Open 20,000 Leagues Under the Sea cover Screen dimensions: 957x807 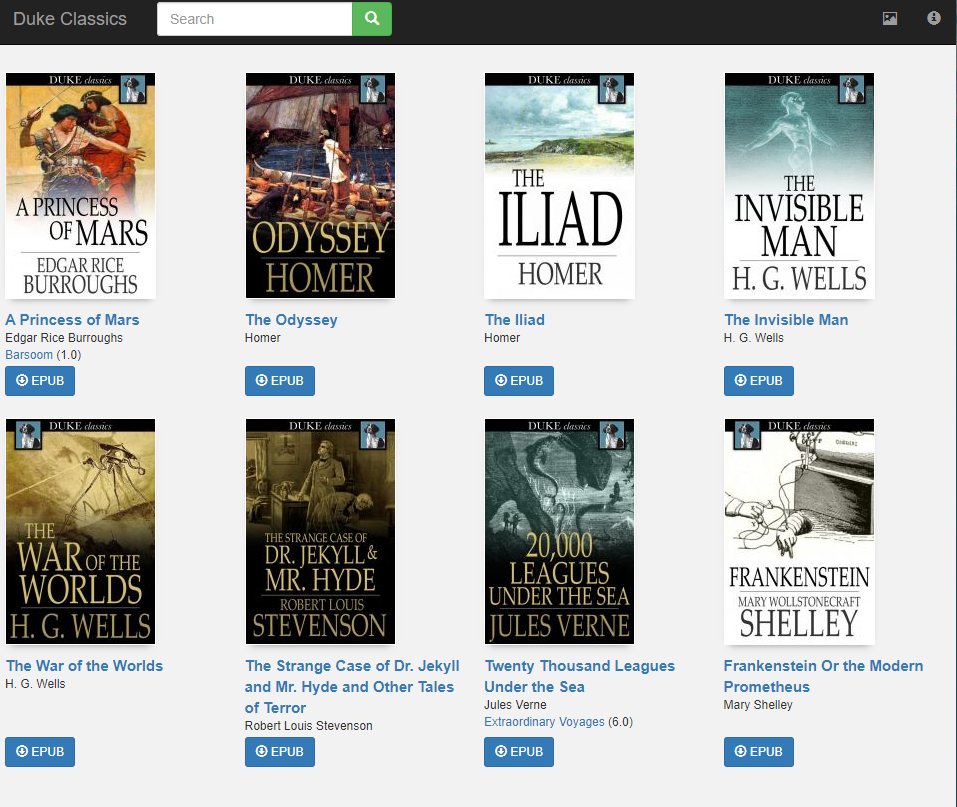point(560,532)
